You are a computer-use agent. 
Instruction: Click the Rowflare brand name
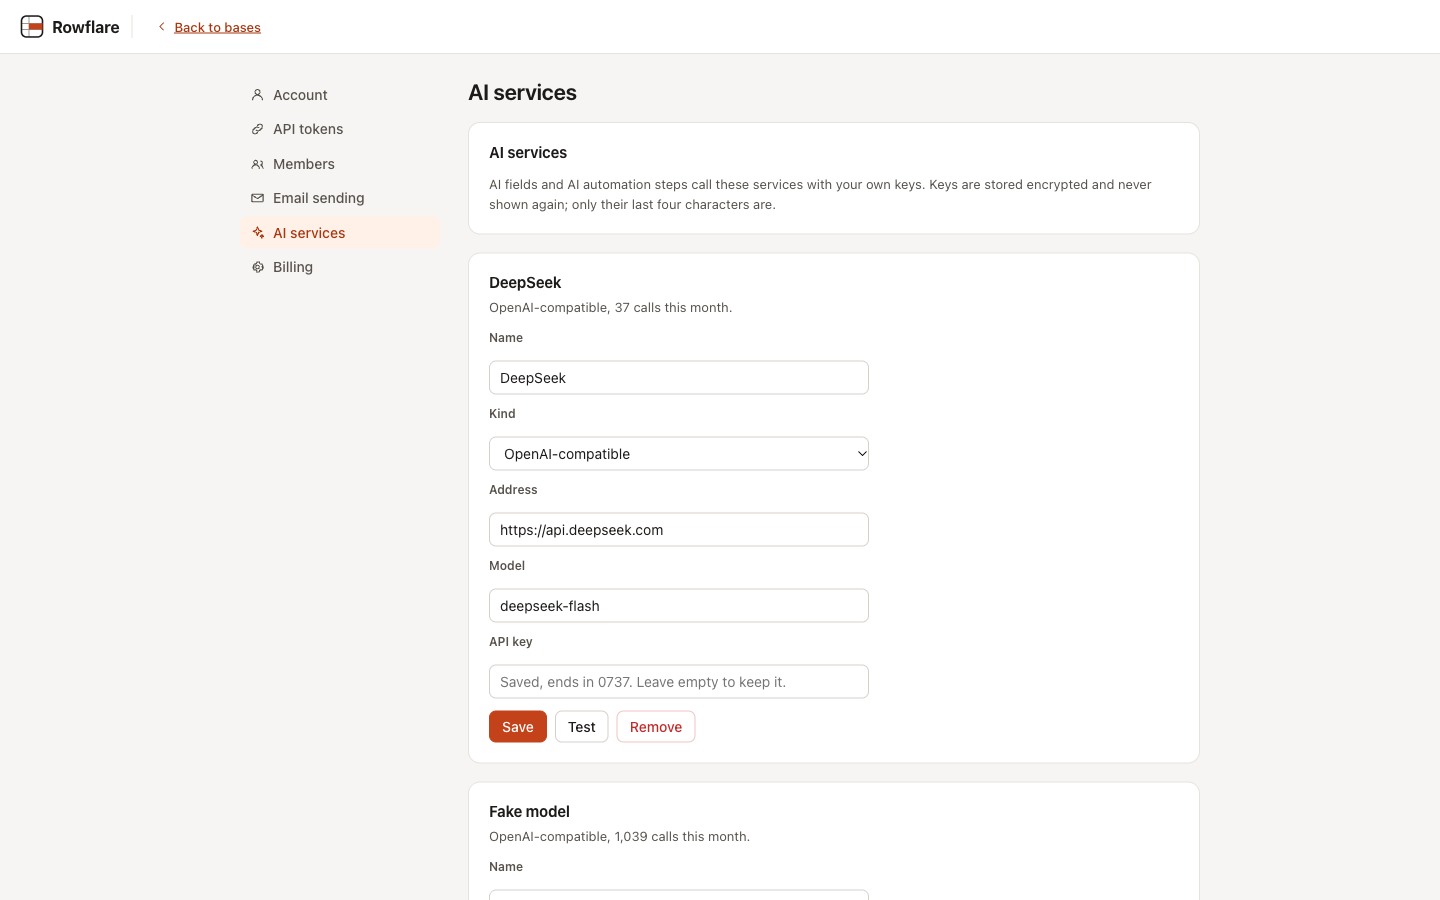86,27
